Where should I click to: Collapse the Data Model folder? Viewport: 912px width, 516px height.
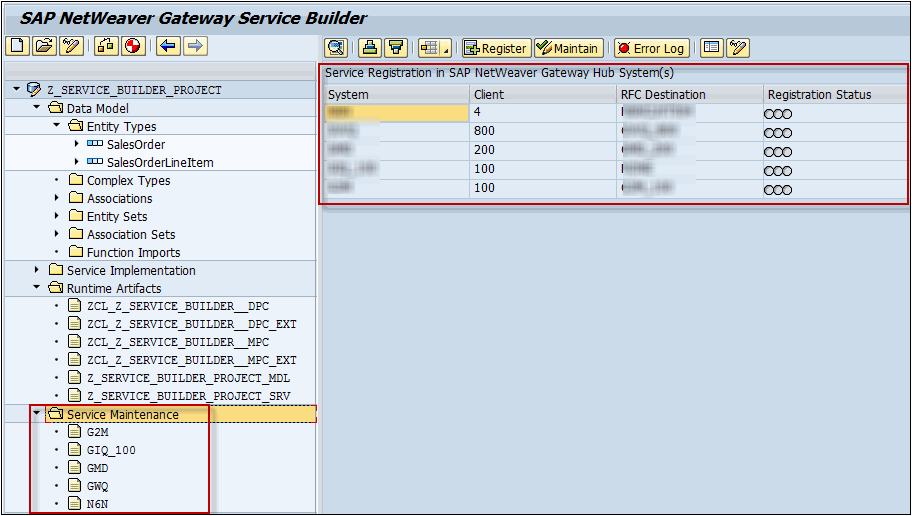37,108
